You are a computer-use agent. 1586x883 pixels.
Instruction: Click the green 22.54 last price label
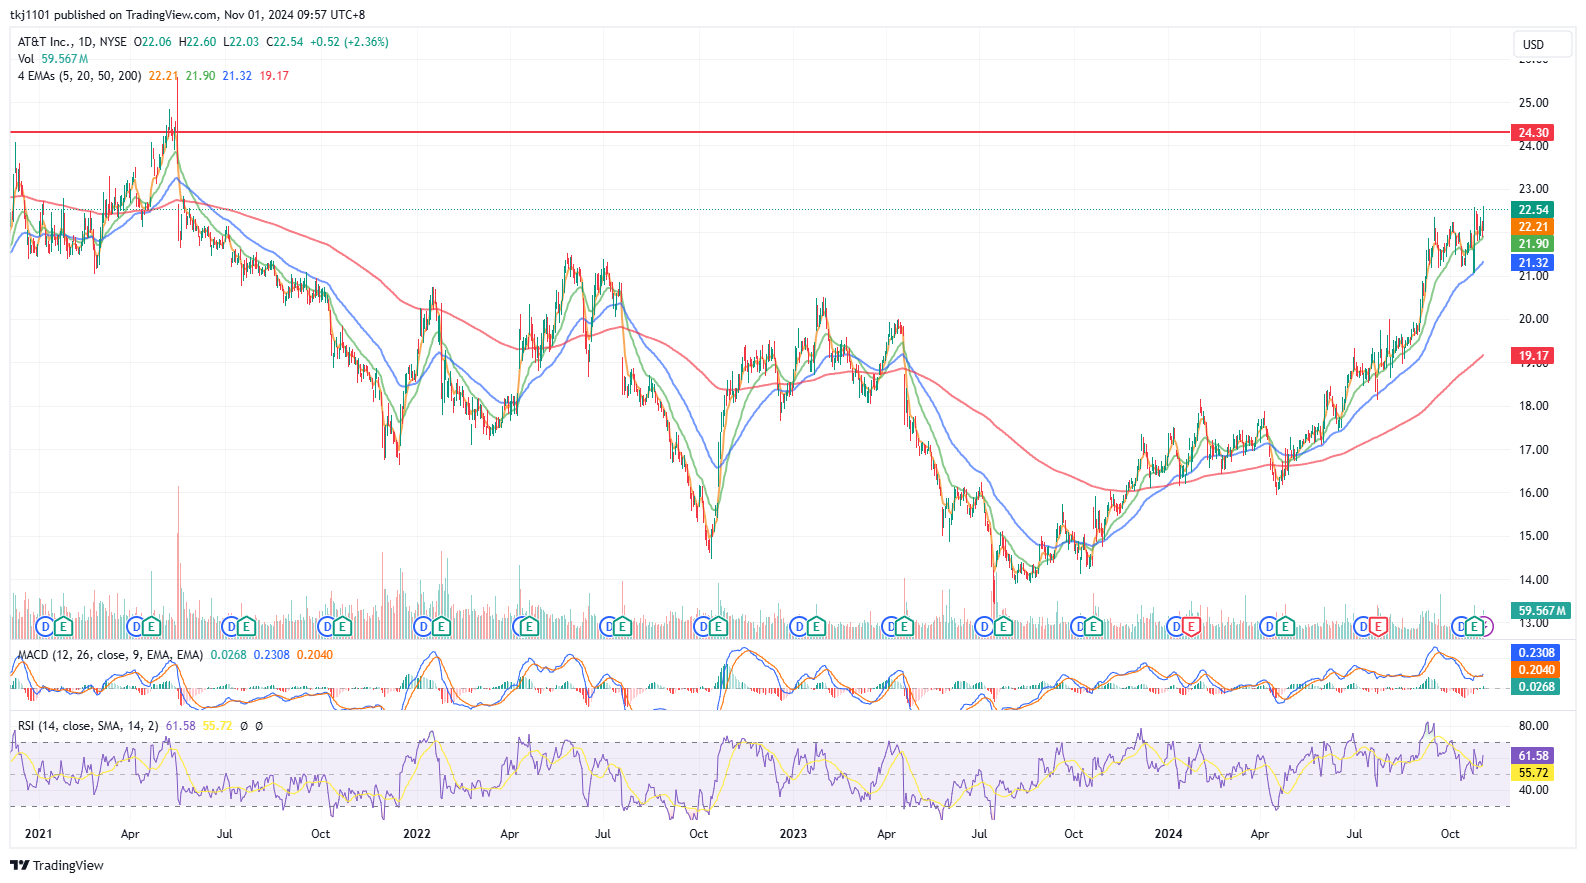1533,210
